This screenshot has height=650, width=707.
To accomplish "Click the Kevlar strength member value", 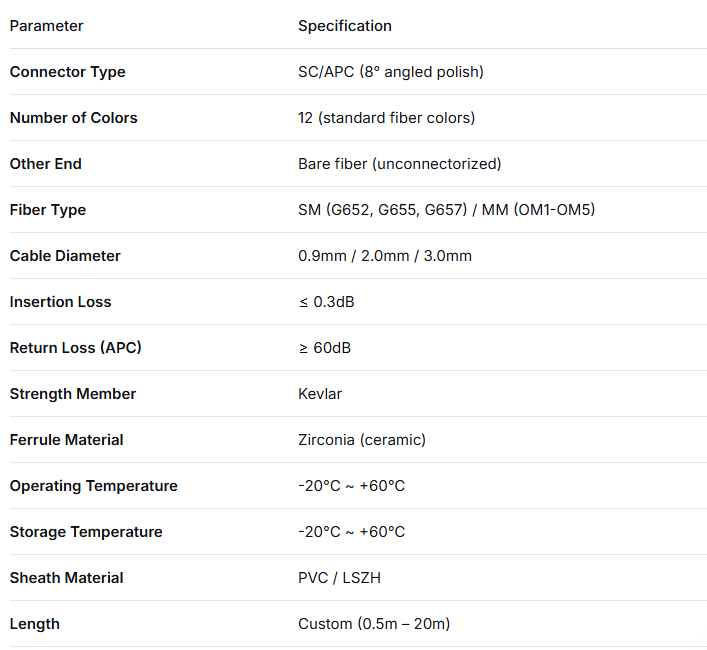I will point(320,394).
